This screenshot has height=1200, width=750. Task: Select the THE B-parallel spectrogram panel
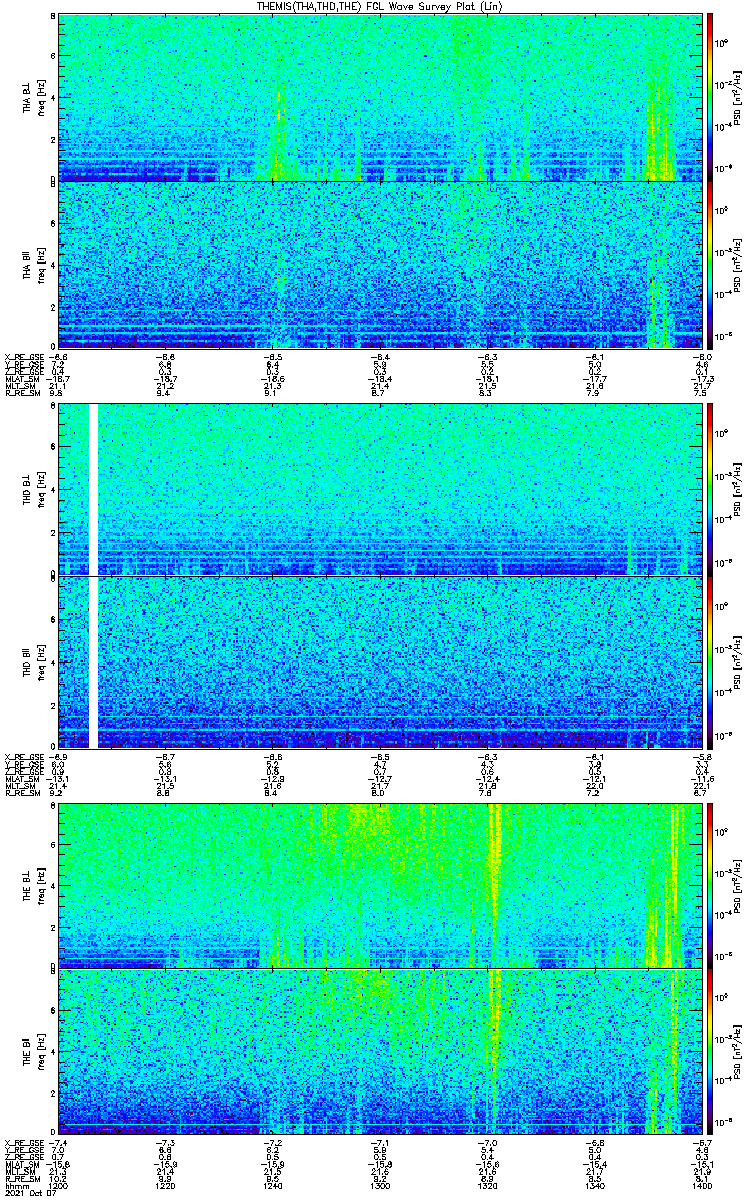tap(381, 1052)
